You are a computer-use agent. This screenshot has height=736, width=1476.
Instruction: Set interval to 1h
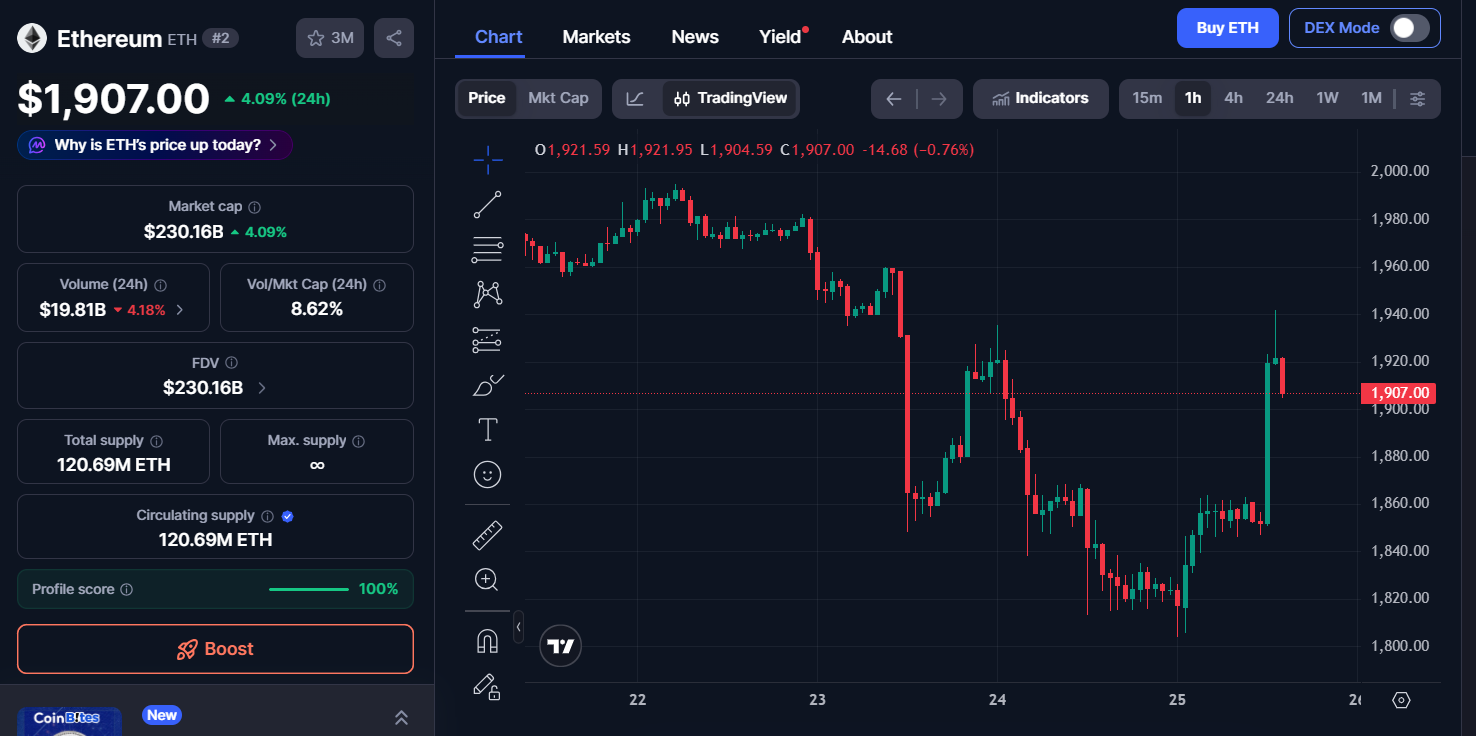[1193, 98]
